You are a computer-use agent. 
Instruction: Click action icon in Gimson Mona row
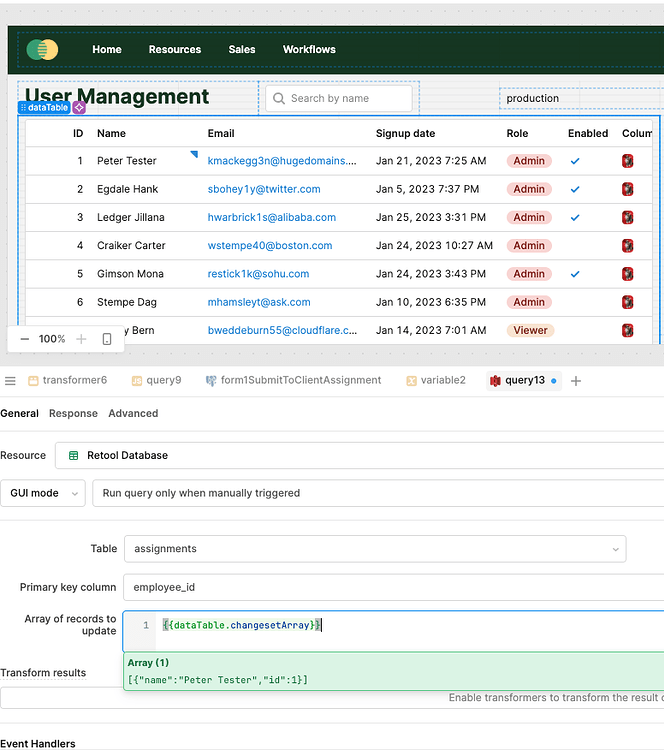click(628, 274)
